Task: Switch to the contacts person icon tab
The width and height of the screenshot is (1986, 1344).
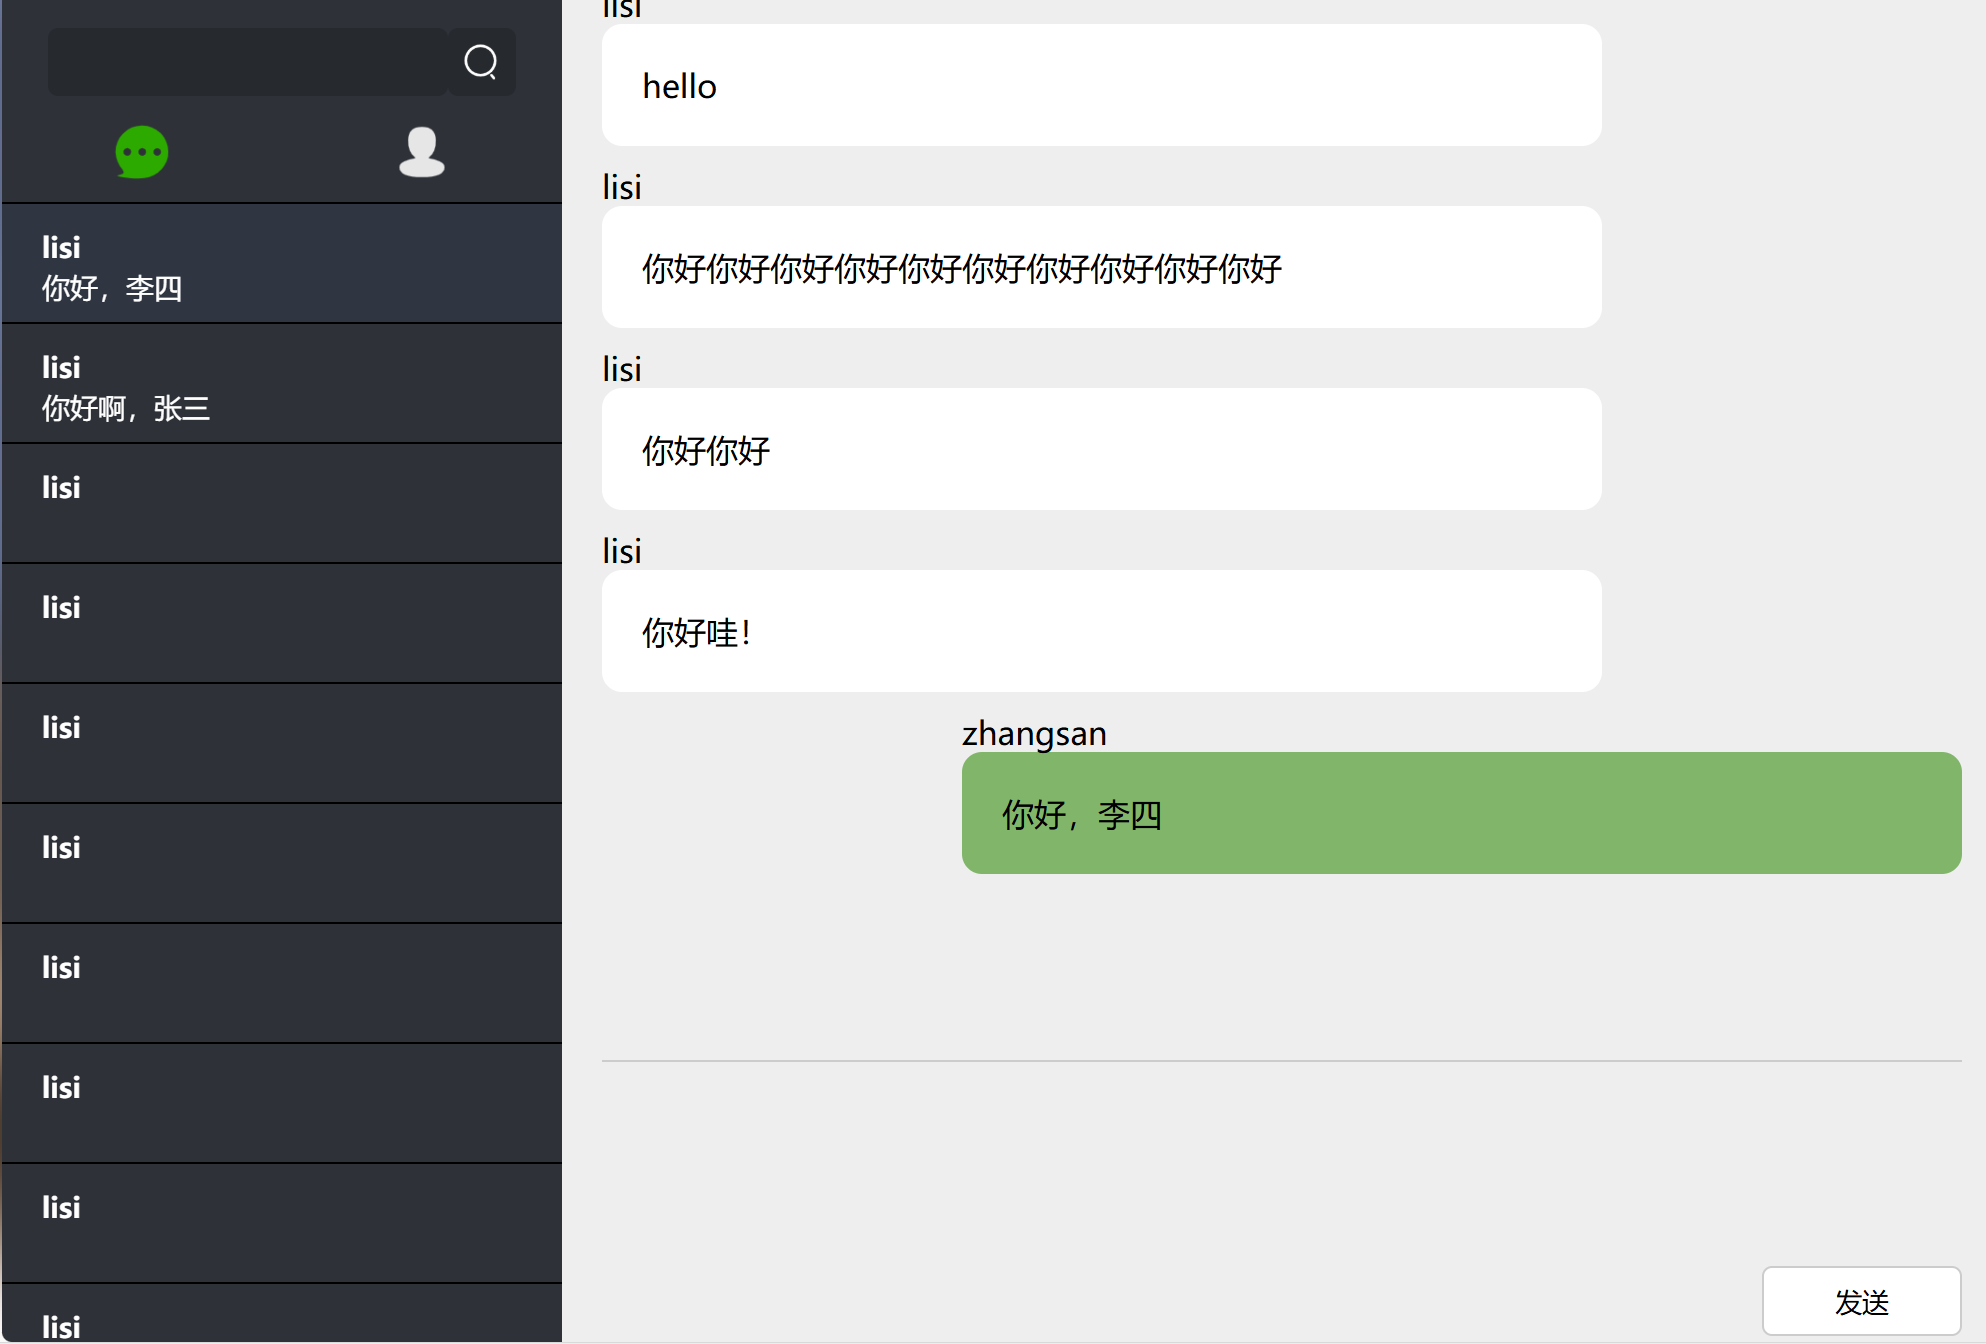Action: click(421, 152)
